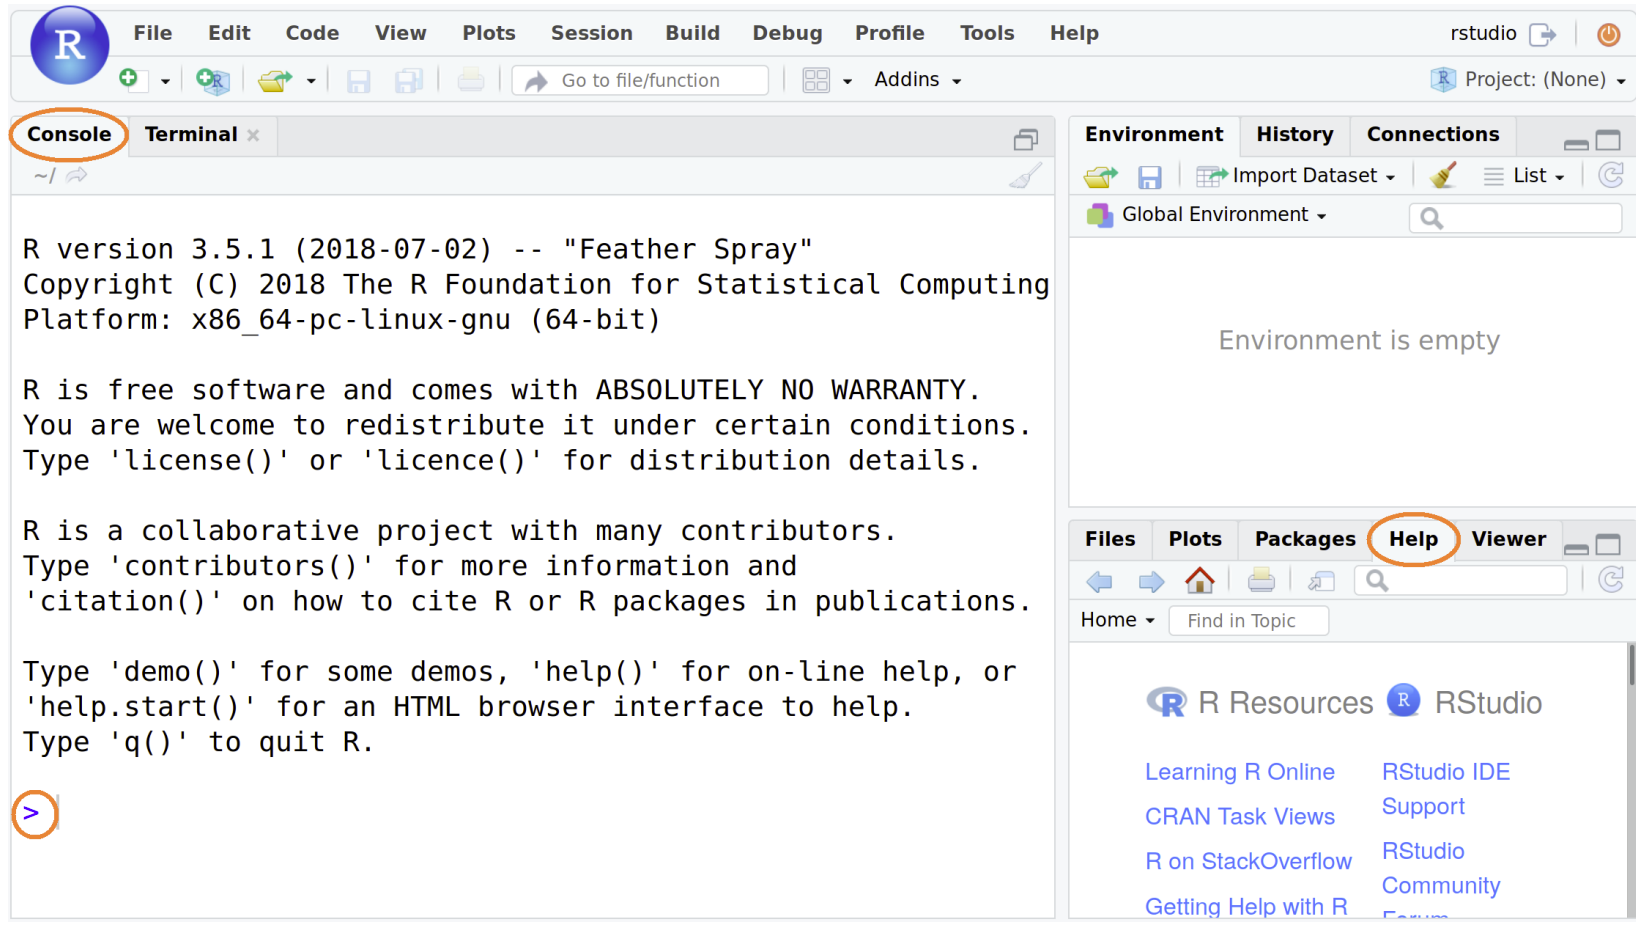1636x929 pixels.
Task: Switch to the Connections tab
Action: click(1433, 134)
